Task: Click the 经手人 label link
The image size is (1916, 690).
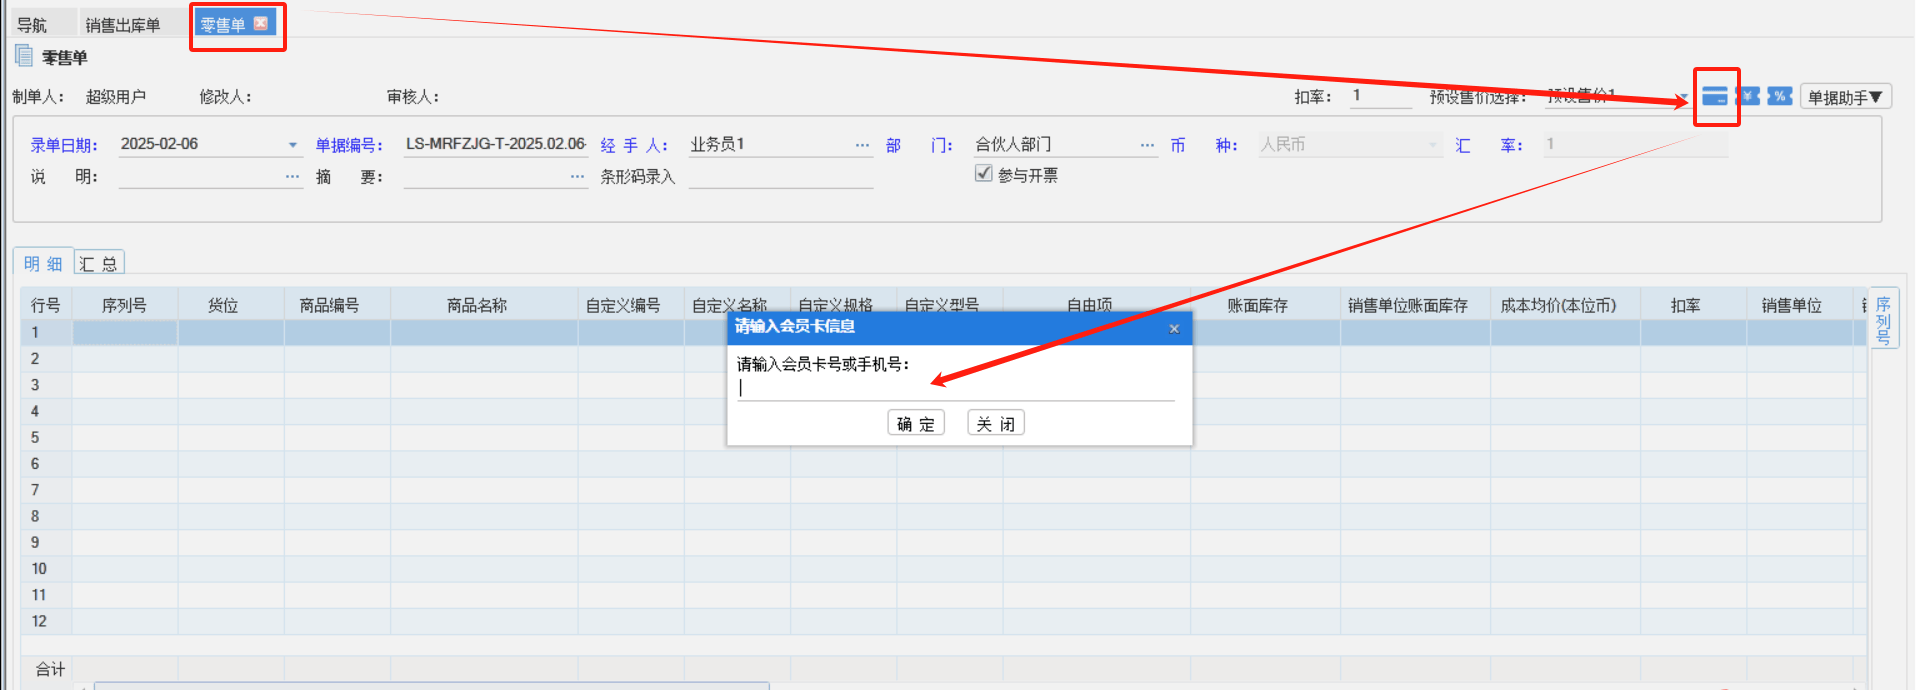Action: 634,145
